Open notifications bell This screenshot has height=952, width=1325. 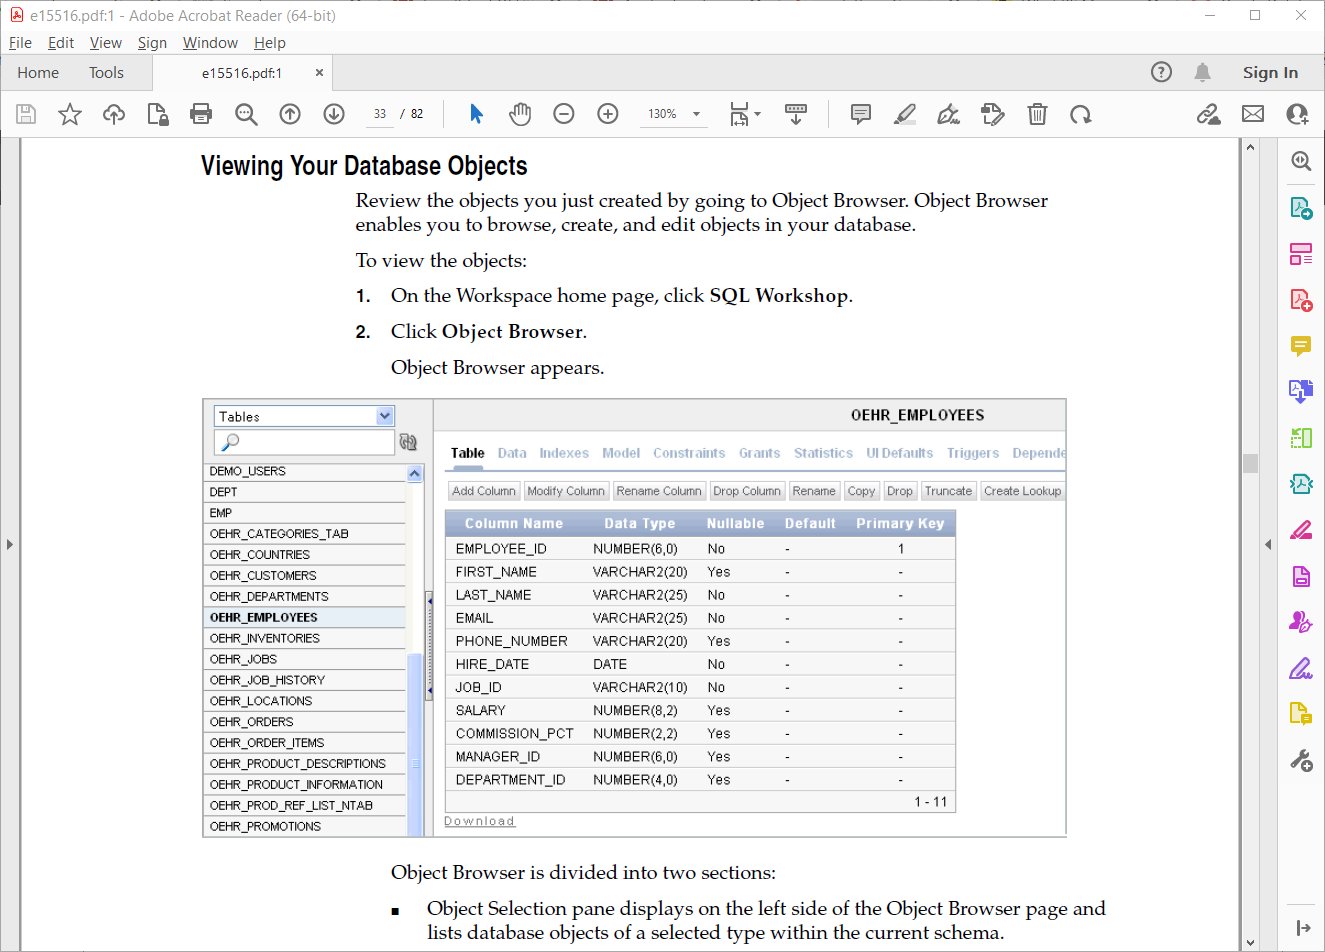[x=1203, y=72]
